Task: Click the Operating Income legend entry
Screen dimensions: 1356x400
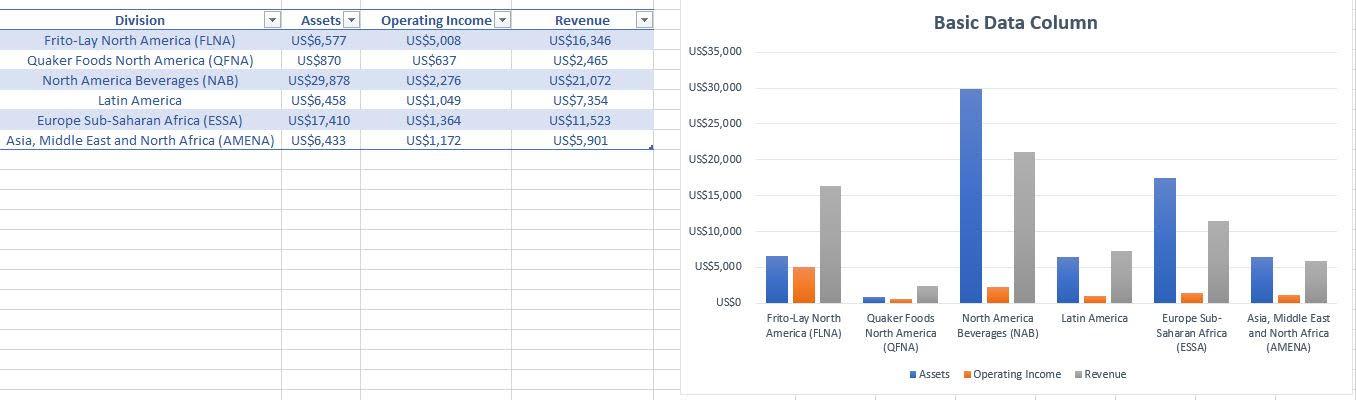Action: 1012,374
